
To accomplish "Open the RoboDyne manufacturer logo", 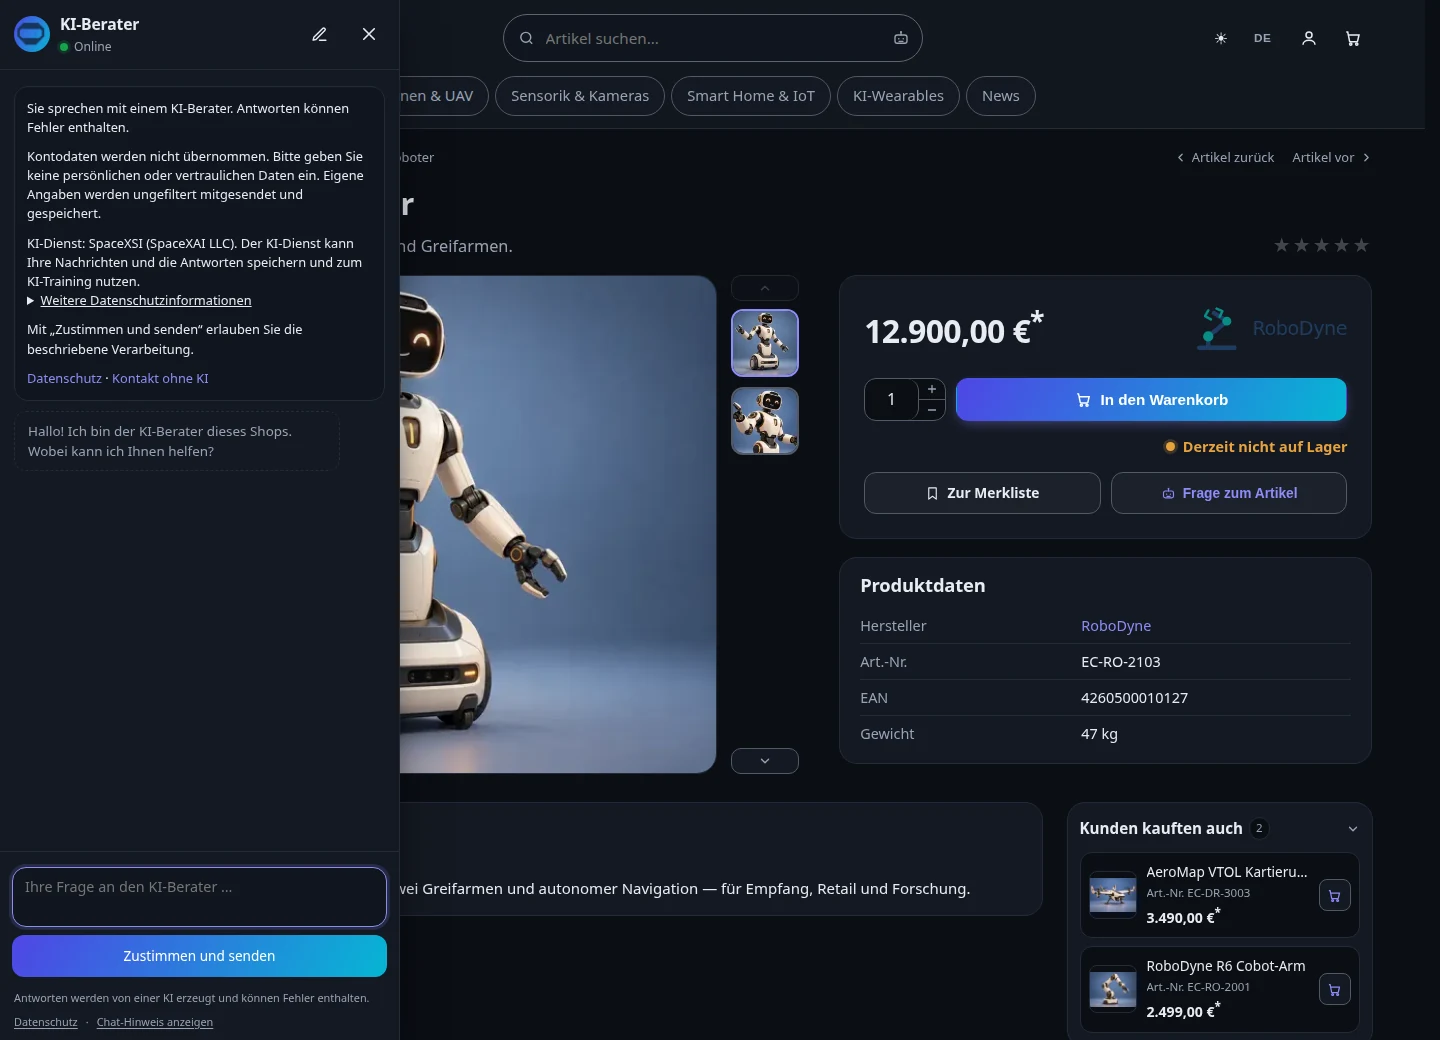I will tap(1271, 328).
